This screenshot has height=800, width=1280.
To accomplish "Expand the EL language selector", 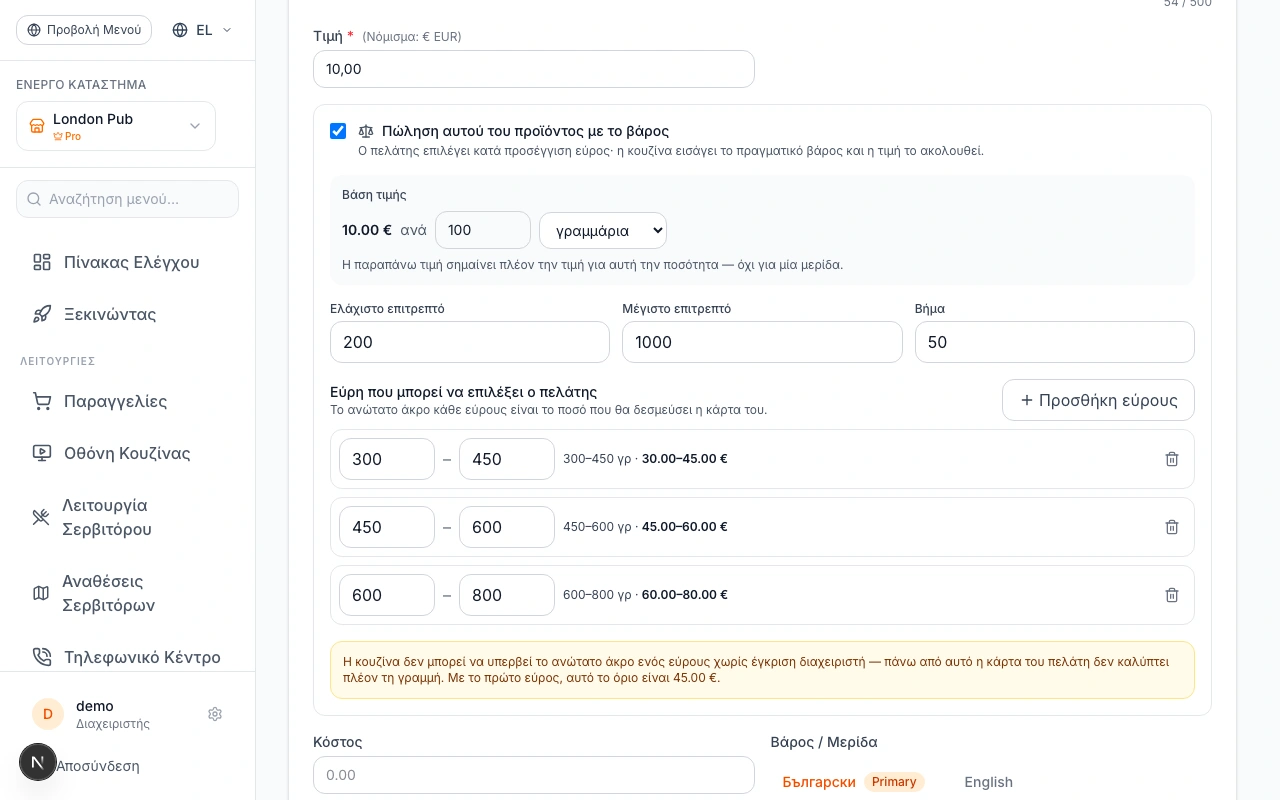I will pos(202,30).
